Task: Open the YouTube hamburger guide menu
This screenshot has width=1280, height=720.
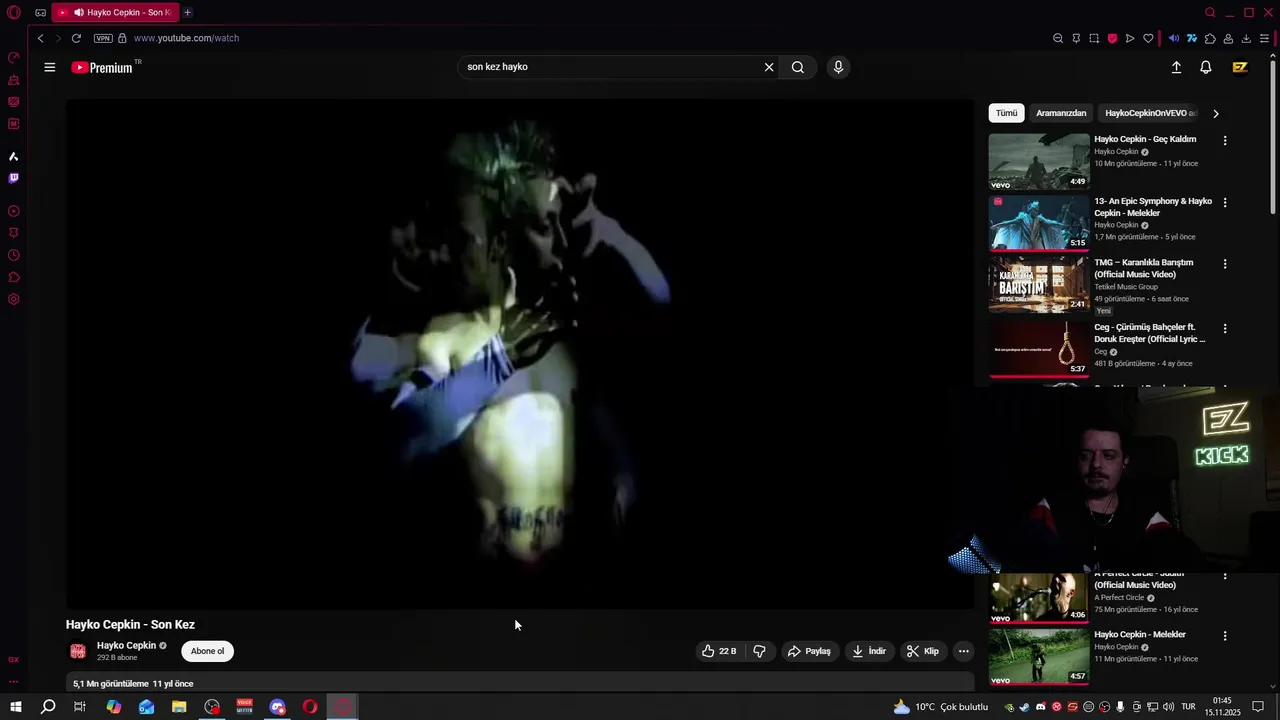Action: click(49, 67)
